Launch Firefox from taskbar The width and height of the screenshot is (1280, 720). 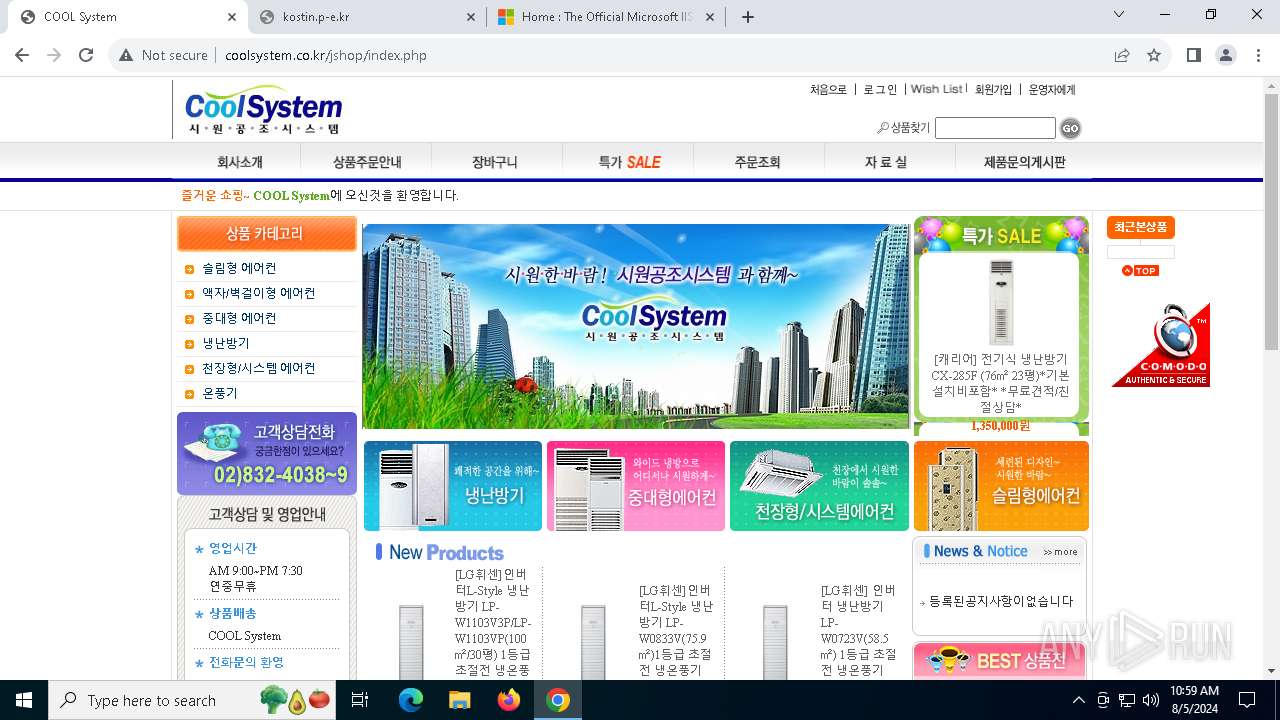[x=509, y=700]
